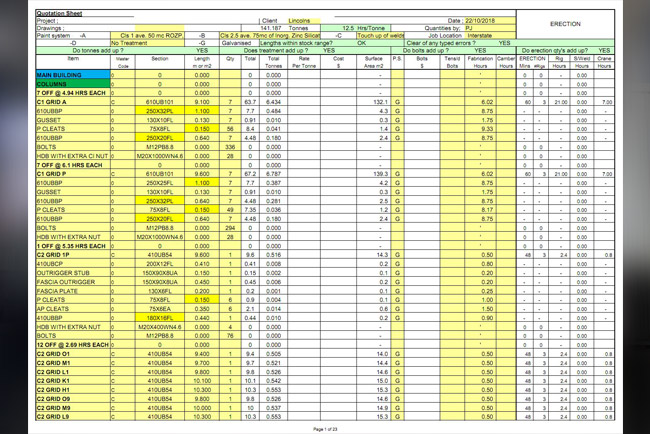Select the total tonnes value 141.187
The image size is (650, 434).
click(271, 28)
